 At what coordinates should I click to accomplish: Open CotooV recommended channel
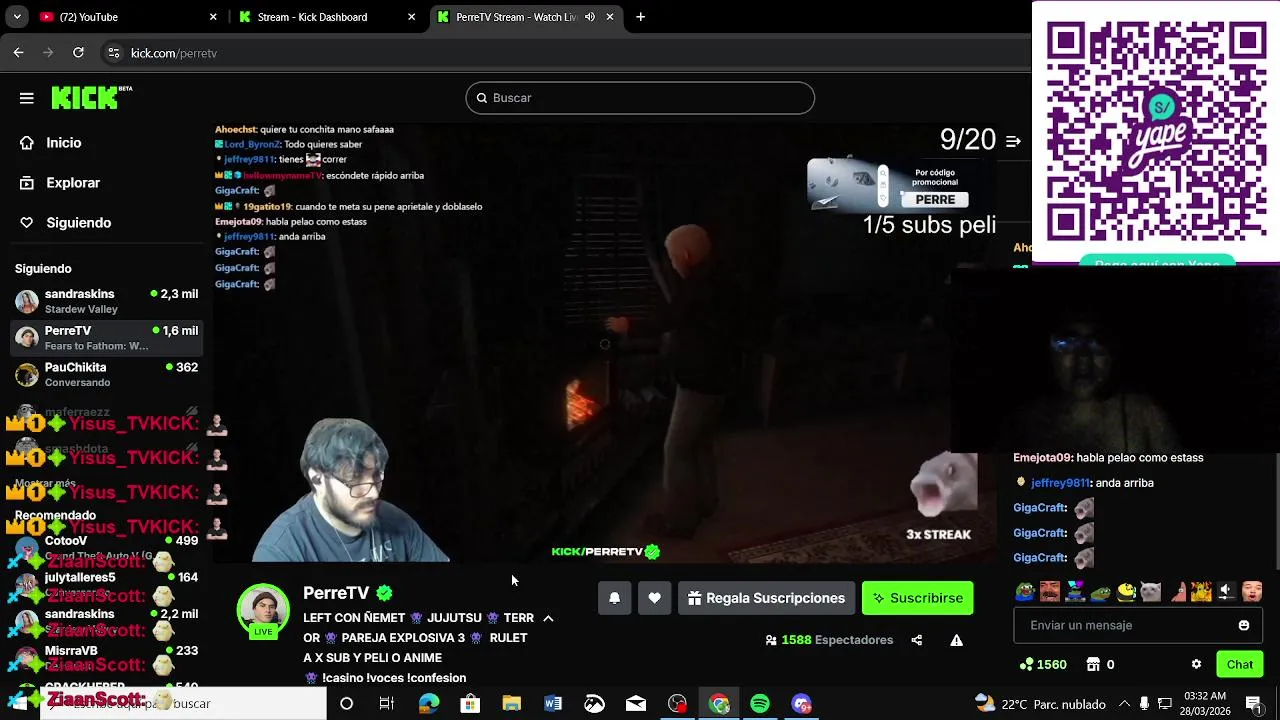[x=106, y=547]
